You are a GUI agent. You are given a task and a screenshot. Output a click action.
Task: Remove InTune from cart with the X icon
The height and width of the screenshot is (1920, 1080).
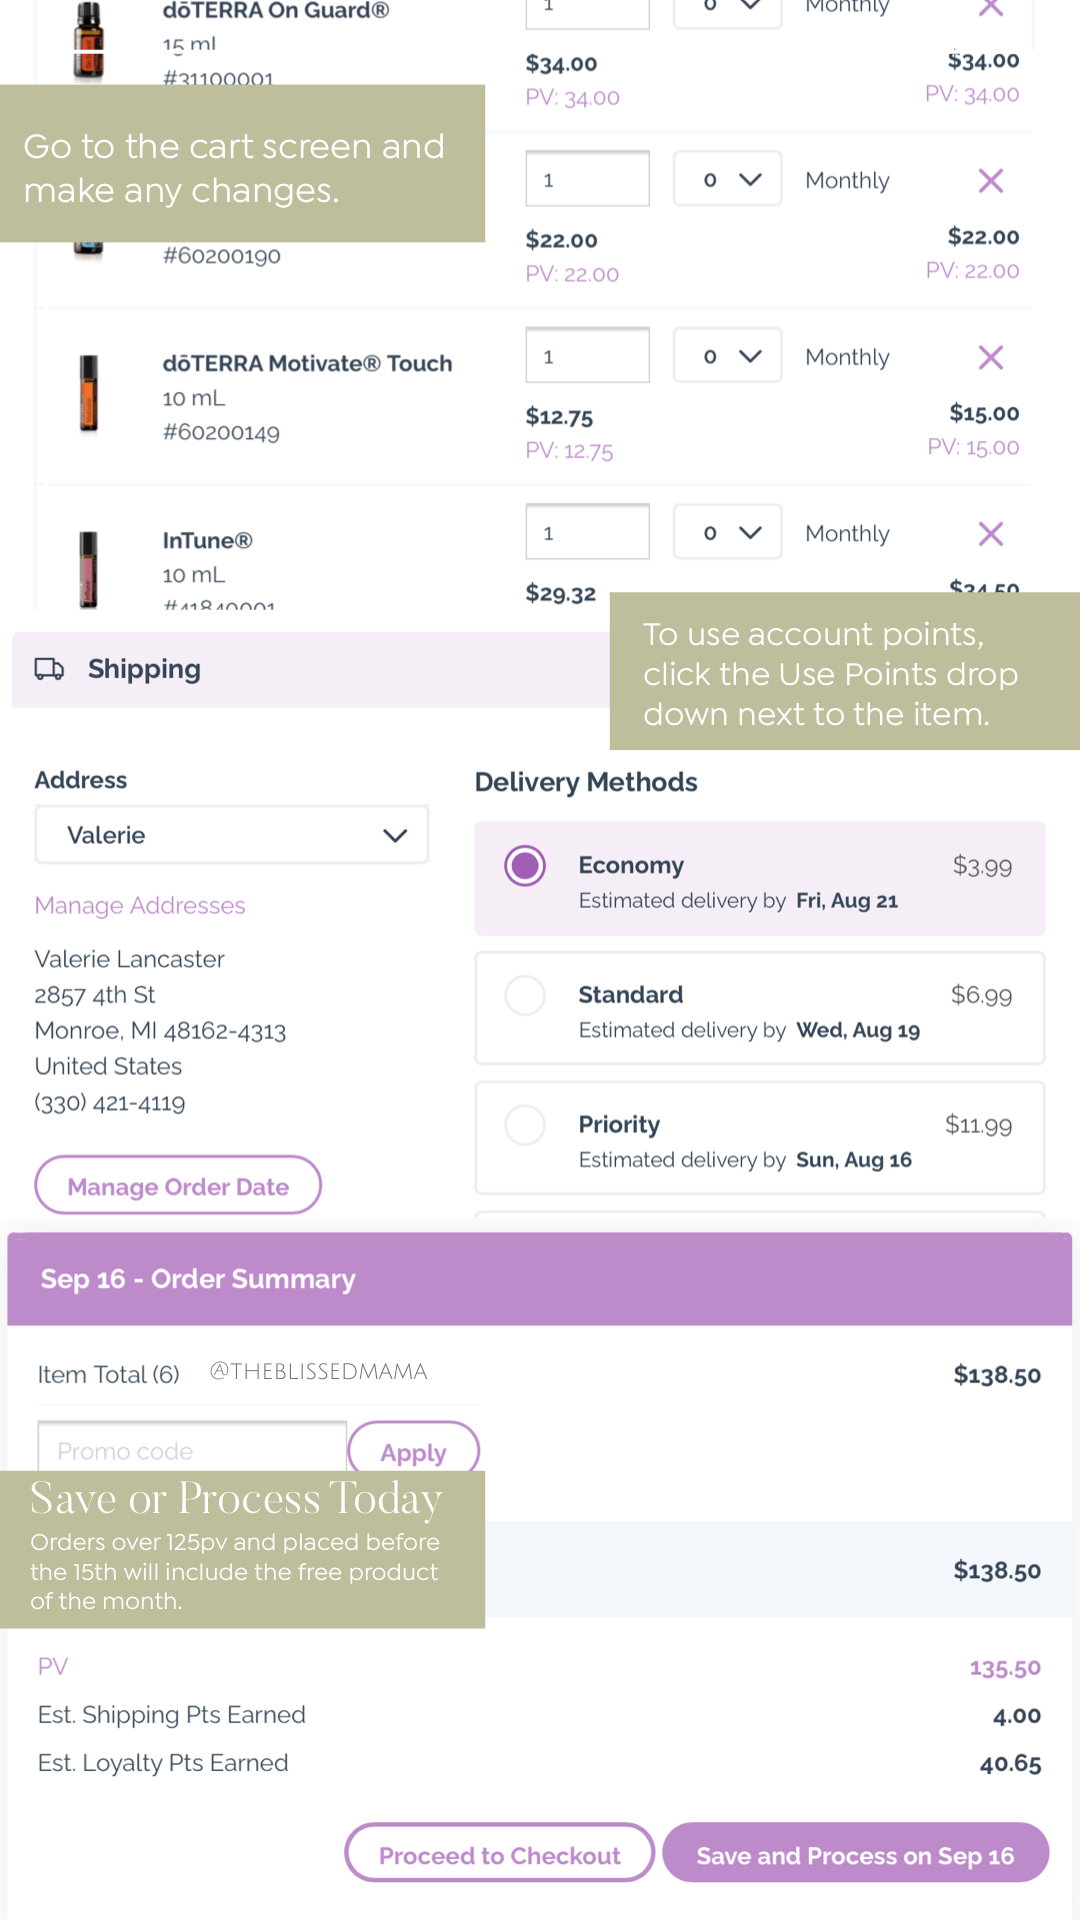990,534
